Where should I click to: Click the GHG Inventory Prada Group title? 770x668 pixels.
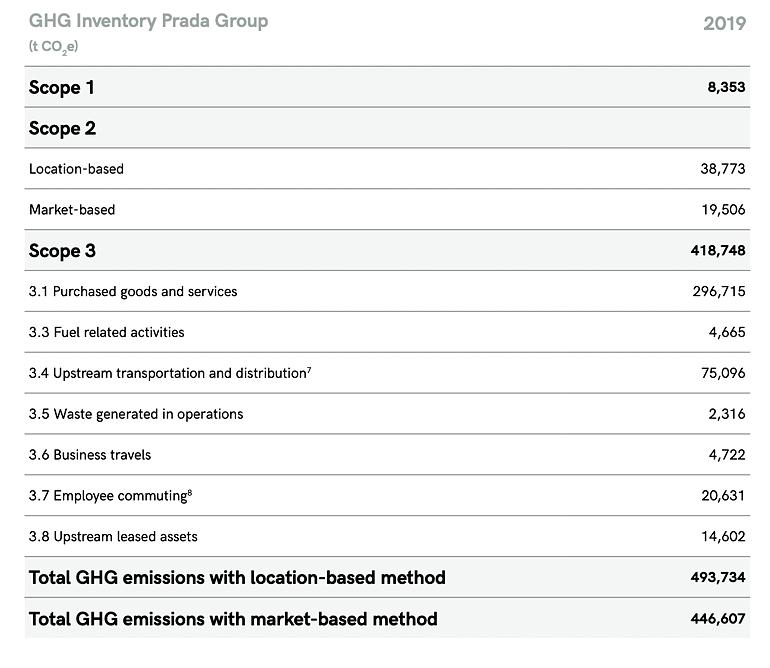tap(148, 21)
